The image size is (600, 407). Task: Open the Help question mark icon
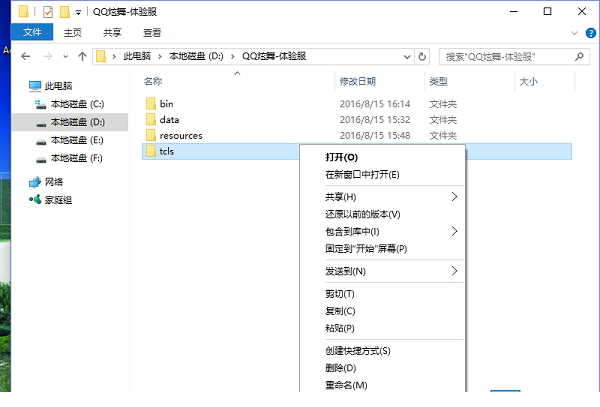[x=591, y=33]
